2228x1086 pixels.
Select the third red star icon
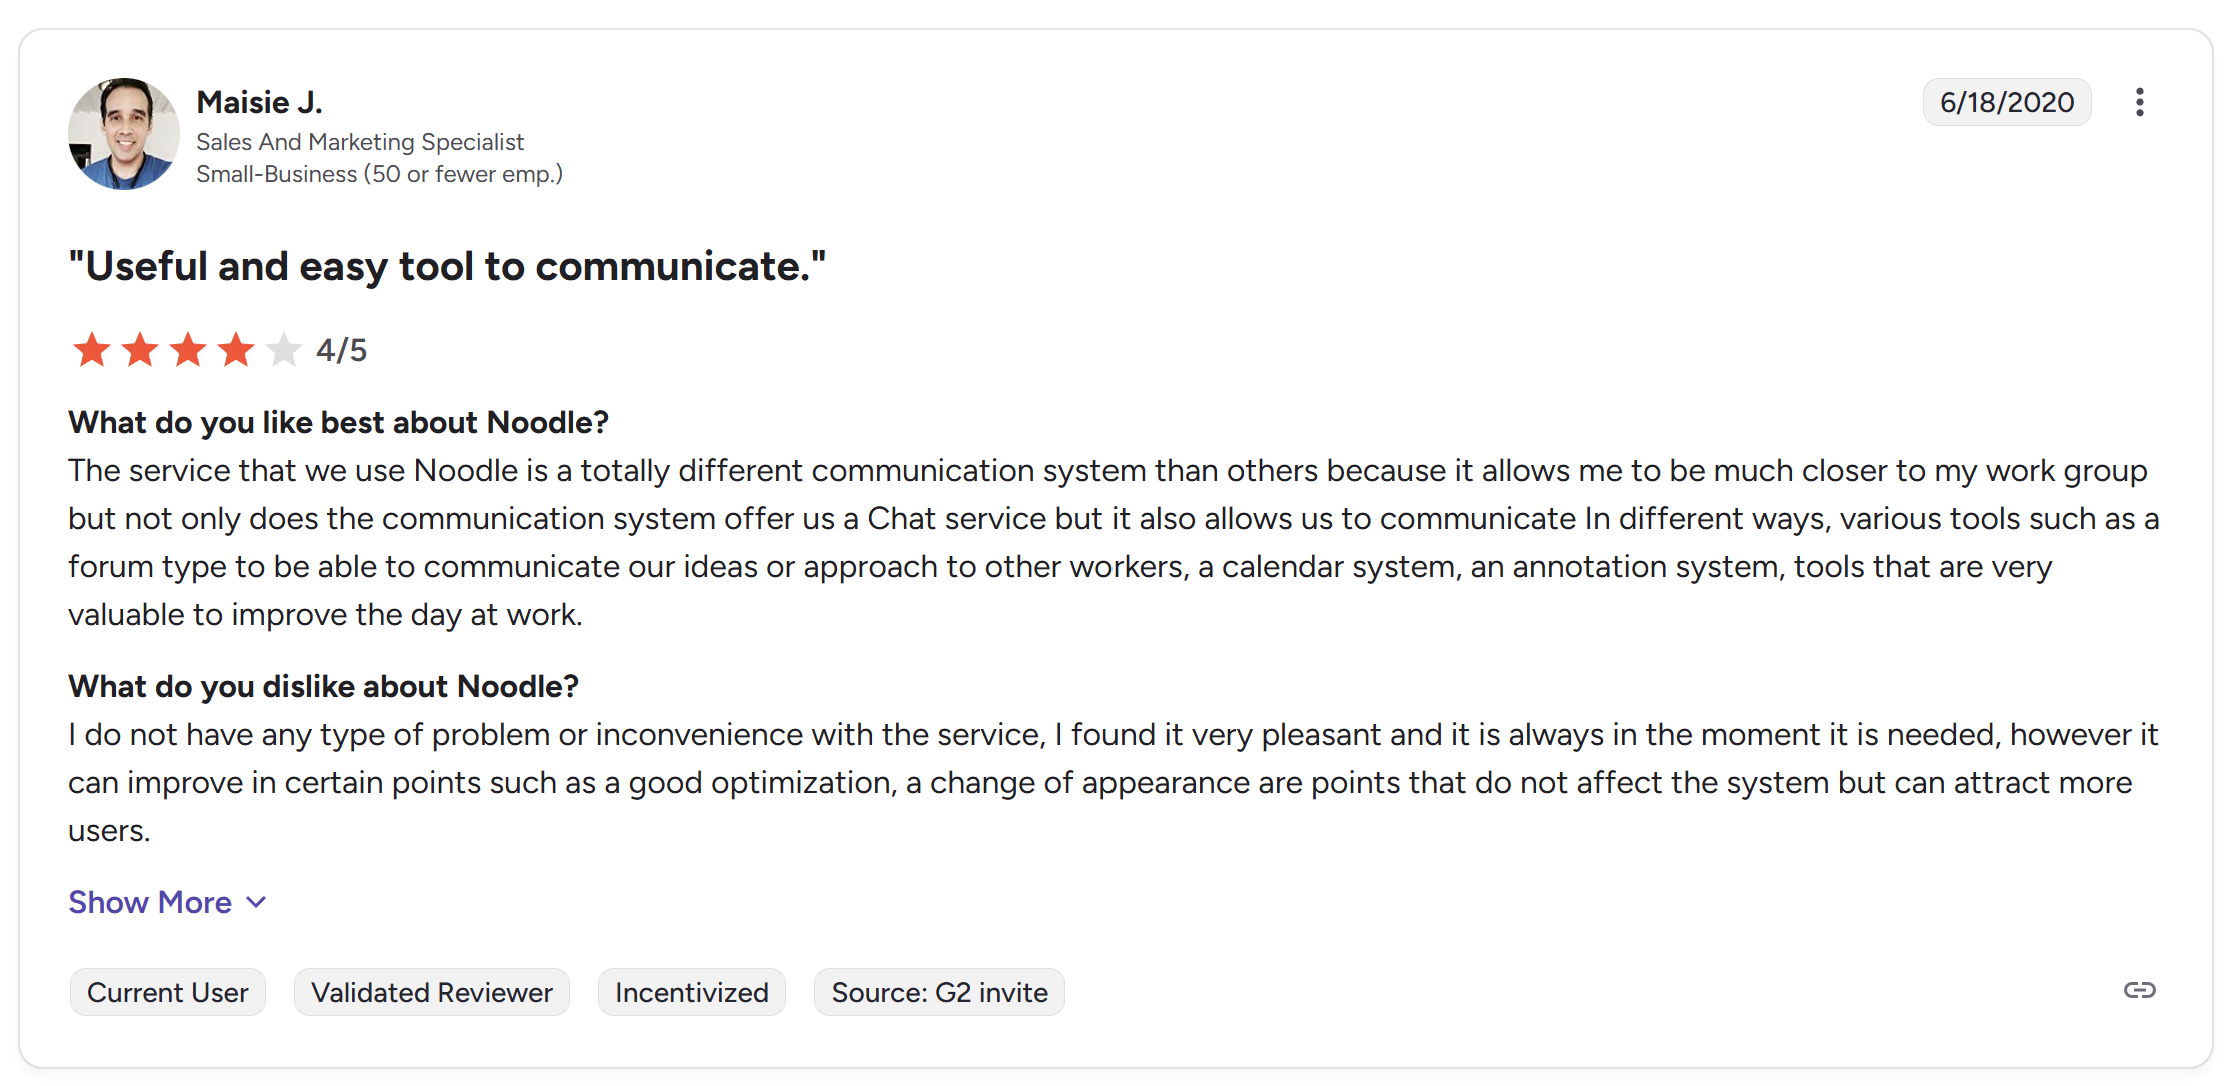coord(188,349)
